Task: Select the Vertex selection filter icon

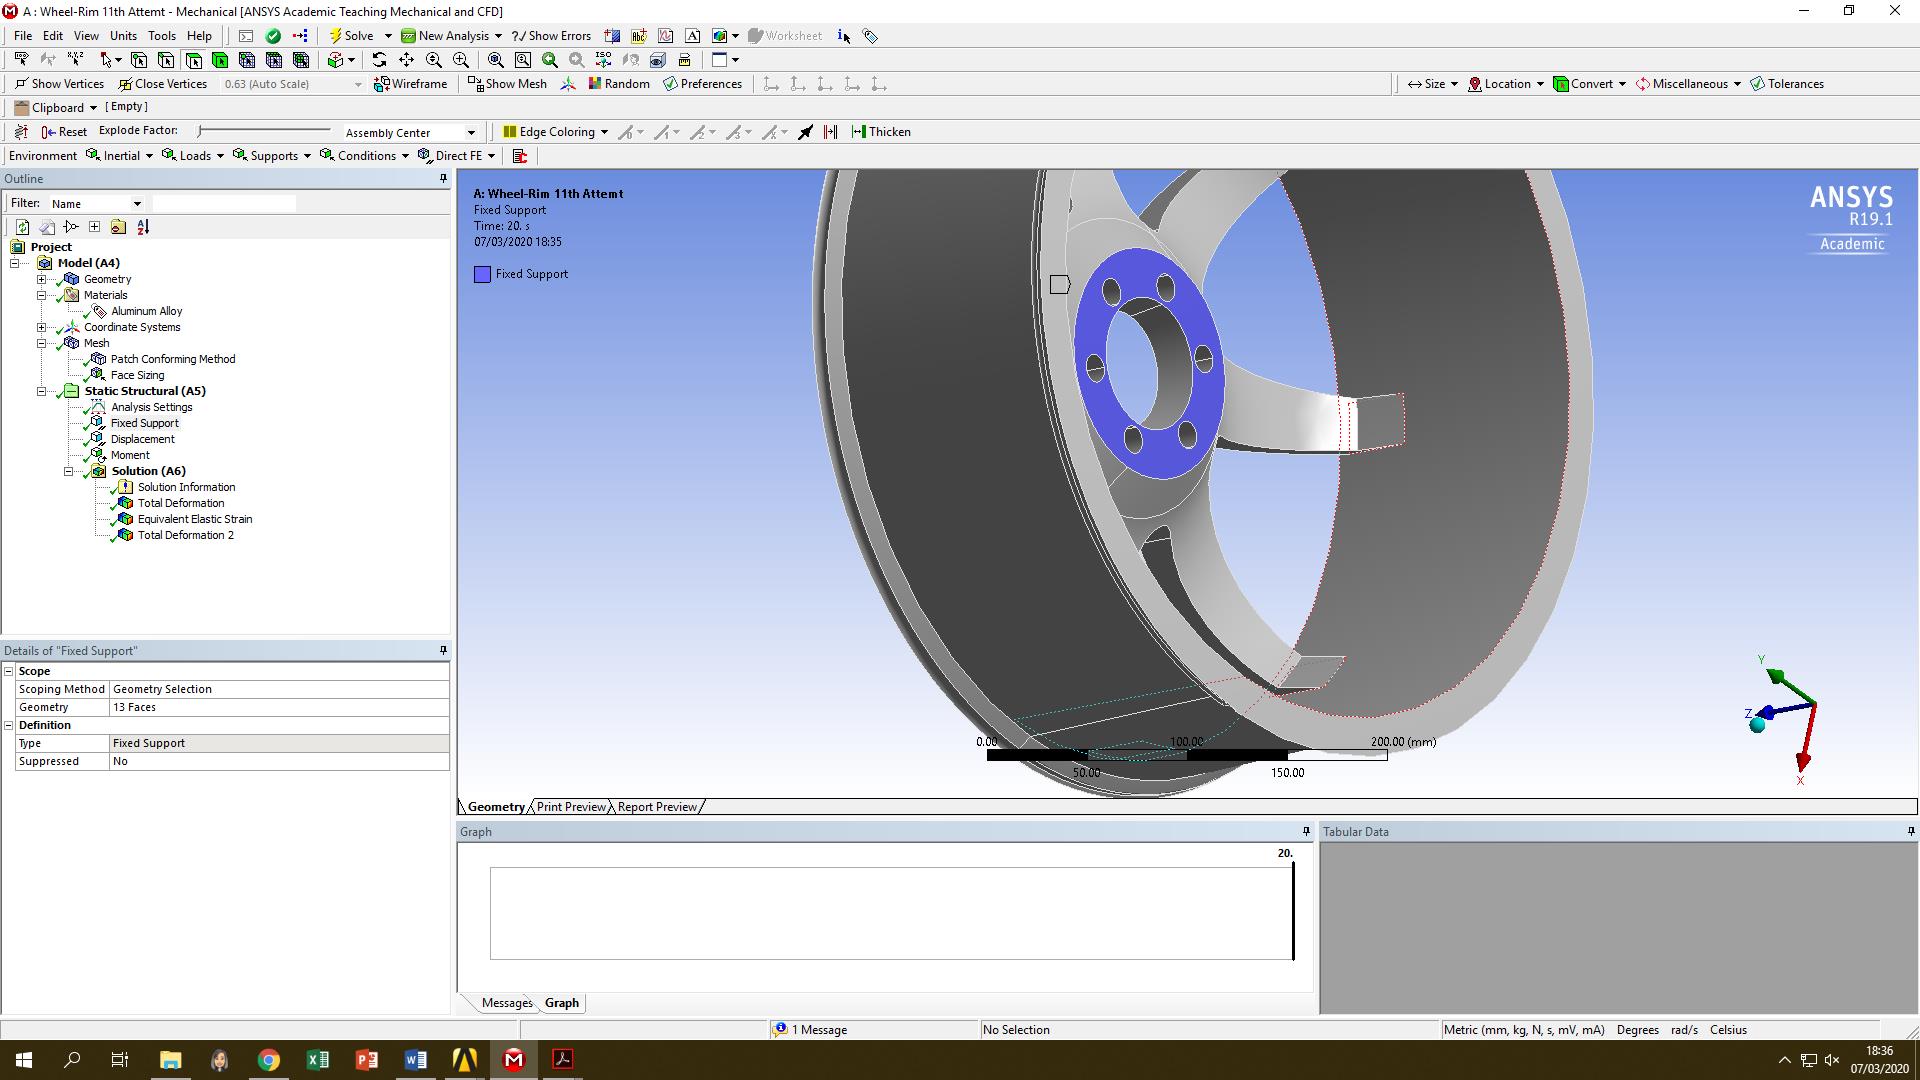Action: point(139,60)
